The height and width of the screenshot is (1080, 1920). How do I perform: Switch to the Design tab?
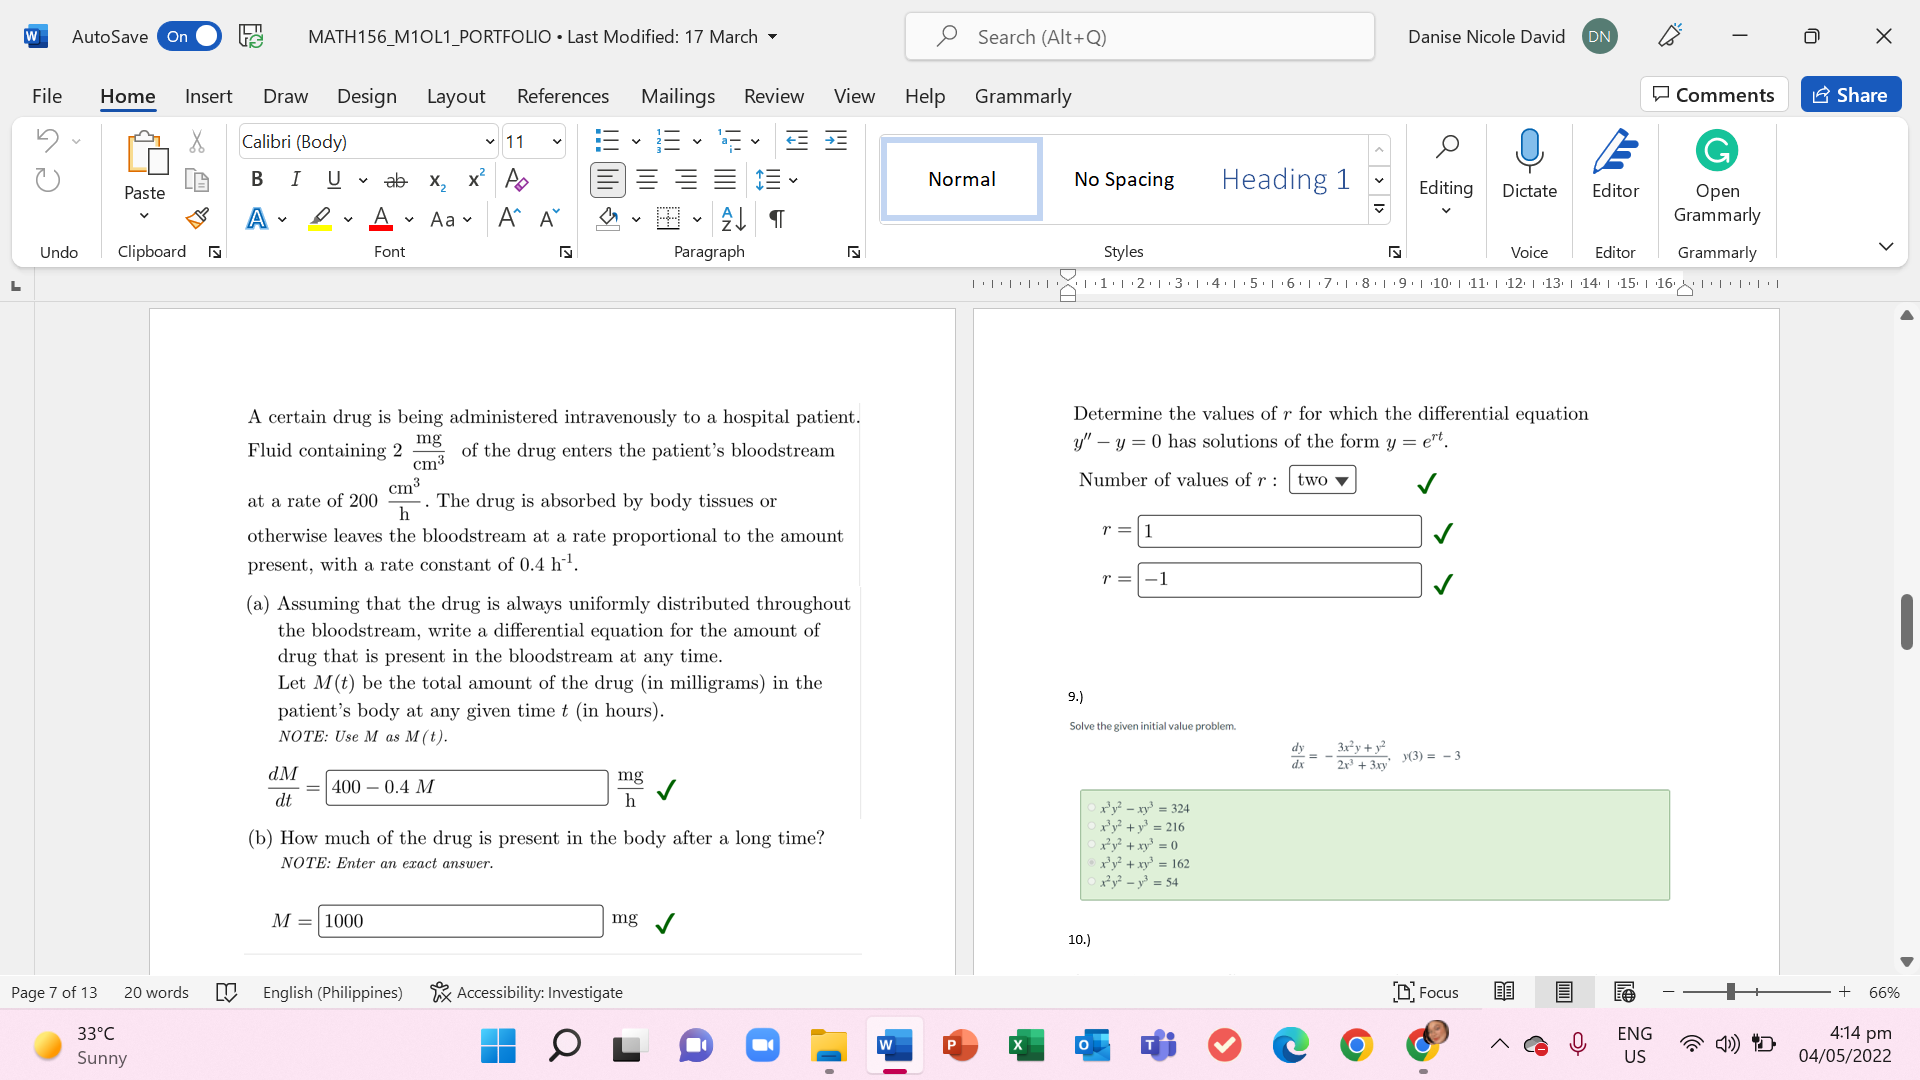366,96
